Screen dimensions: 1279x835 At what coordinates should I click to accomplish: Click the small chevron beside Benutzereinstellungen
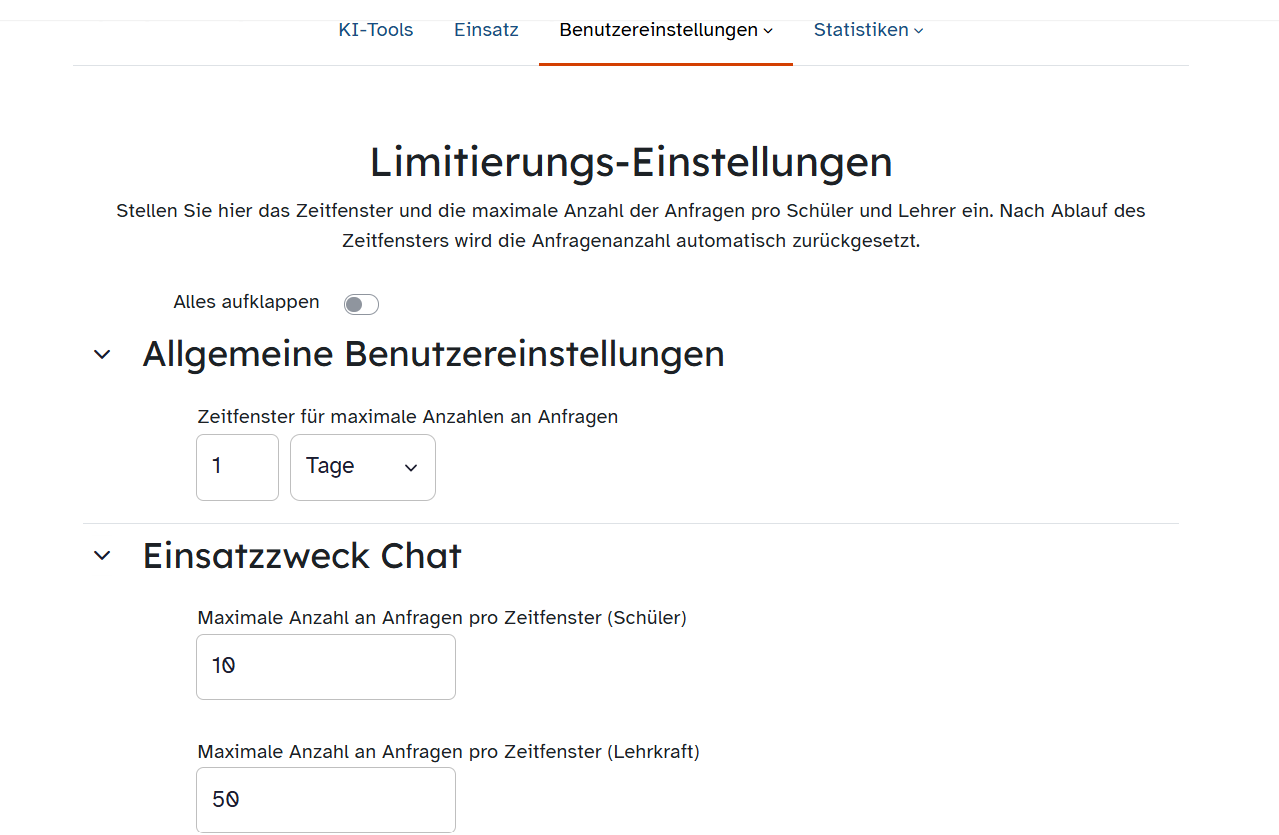[x=768, y=31]
